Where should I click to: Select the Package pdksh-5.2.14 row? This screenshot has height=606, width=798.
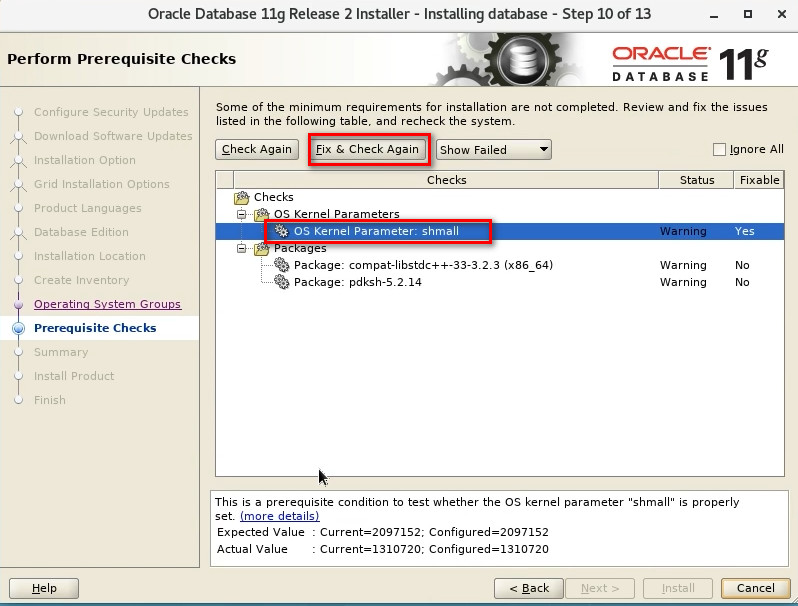pyautogui.click(x=357, y=282)
